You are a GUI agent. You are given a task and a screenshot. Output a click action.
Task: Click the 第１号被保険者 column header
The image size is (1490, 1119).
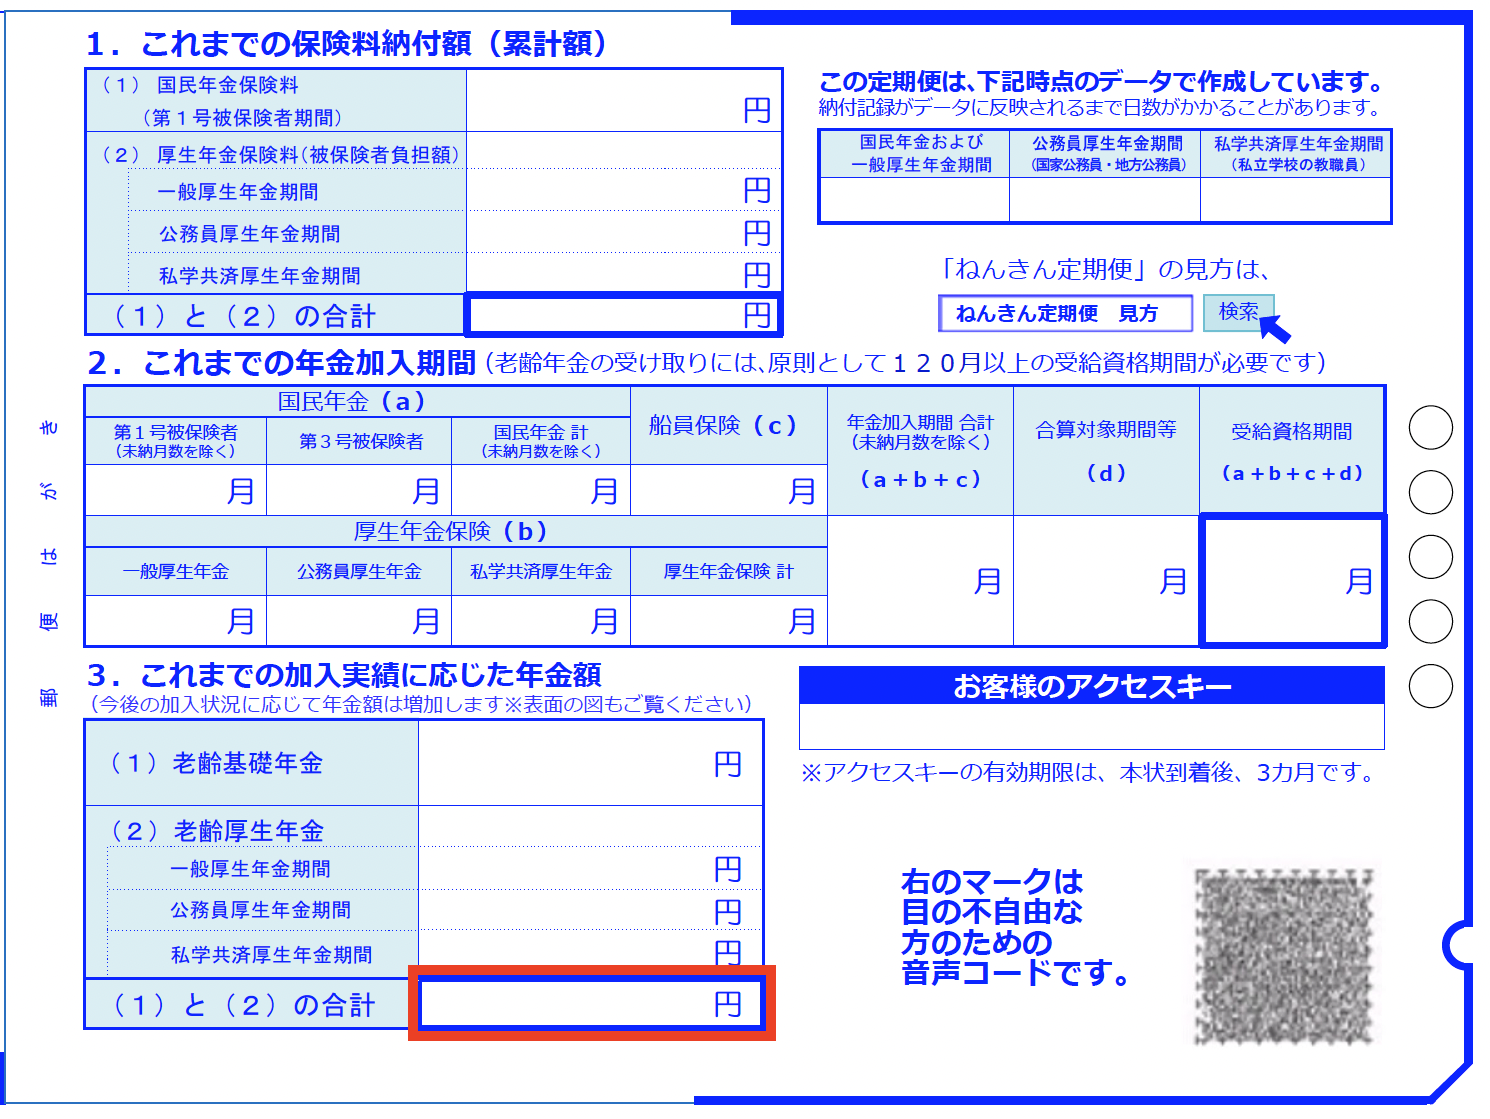click(x=176, y=441)
